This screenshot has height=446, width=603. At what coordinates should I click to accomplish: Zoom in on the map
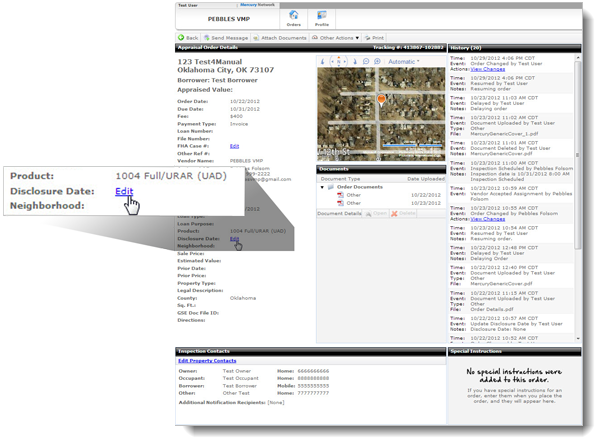pyautogui.click(x=377, y=62)
